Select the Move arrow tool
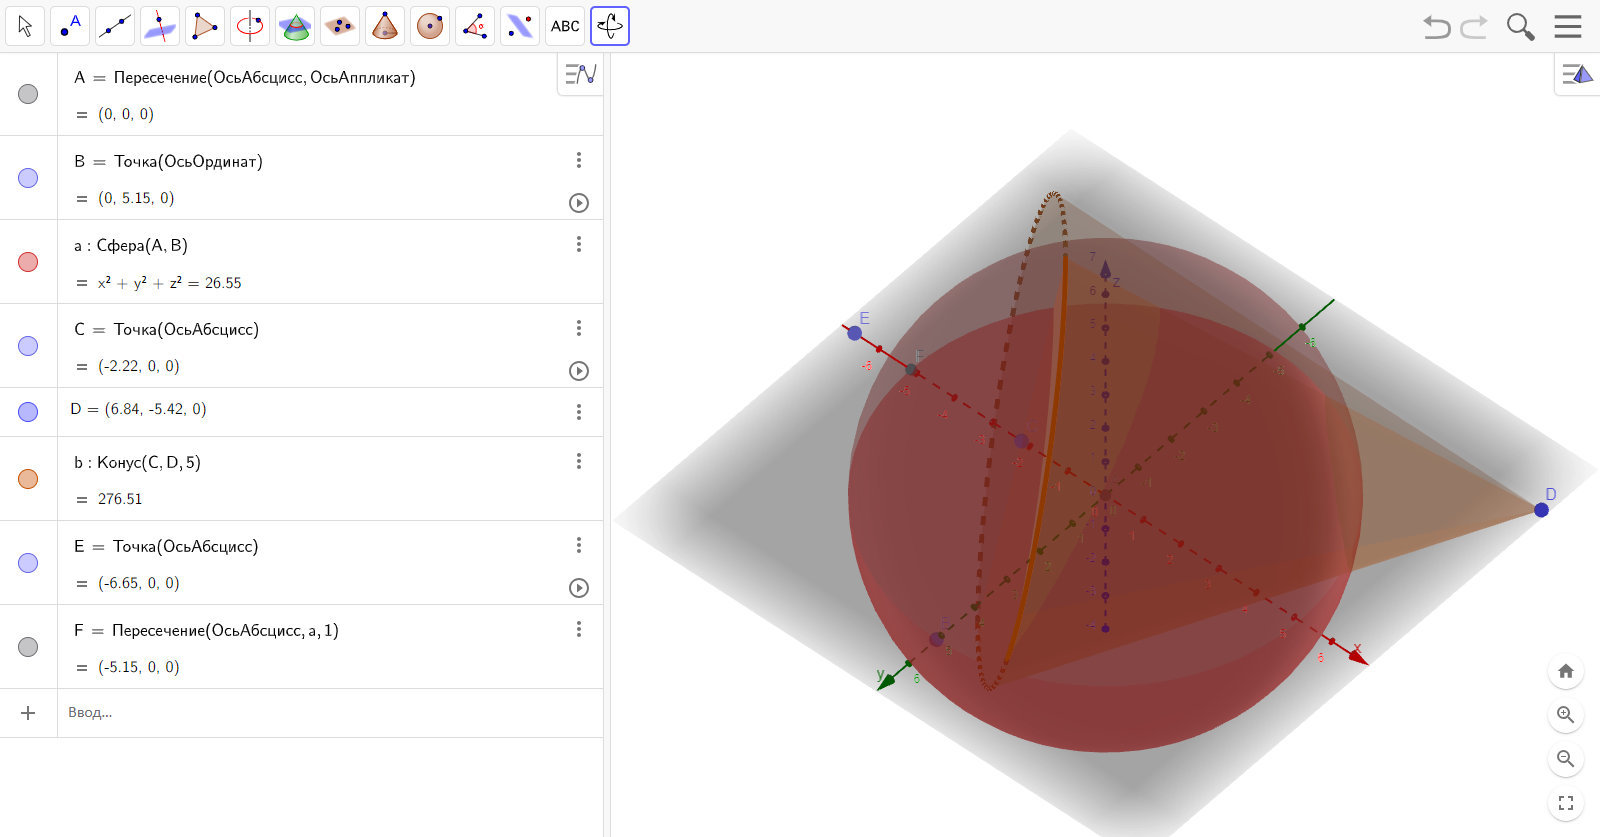Viewport: 1600px width, 837px height. pyautogui.click(x=25, y=26)
